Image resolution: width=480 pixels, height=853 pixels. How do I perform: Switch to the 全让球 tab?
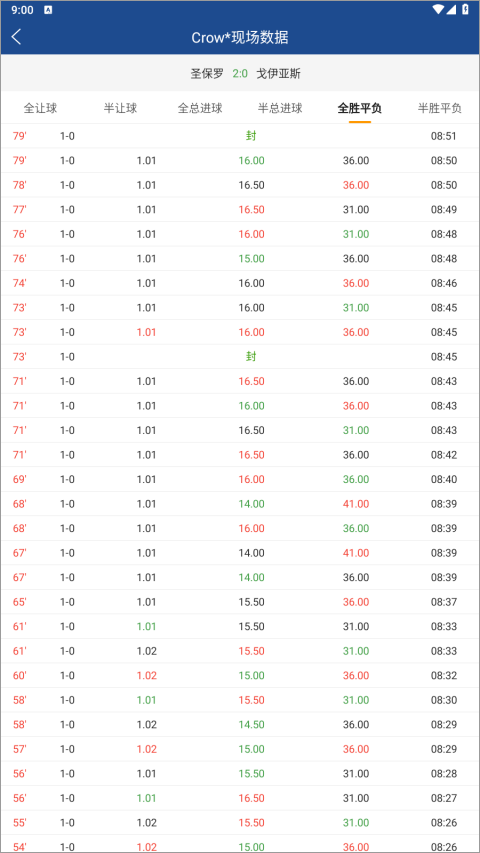click(x=40, y=108)
